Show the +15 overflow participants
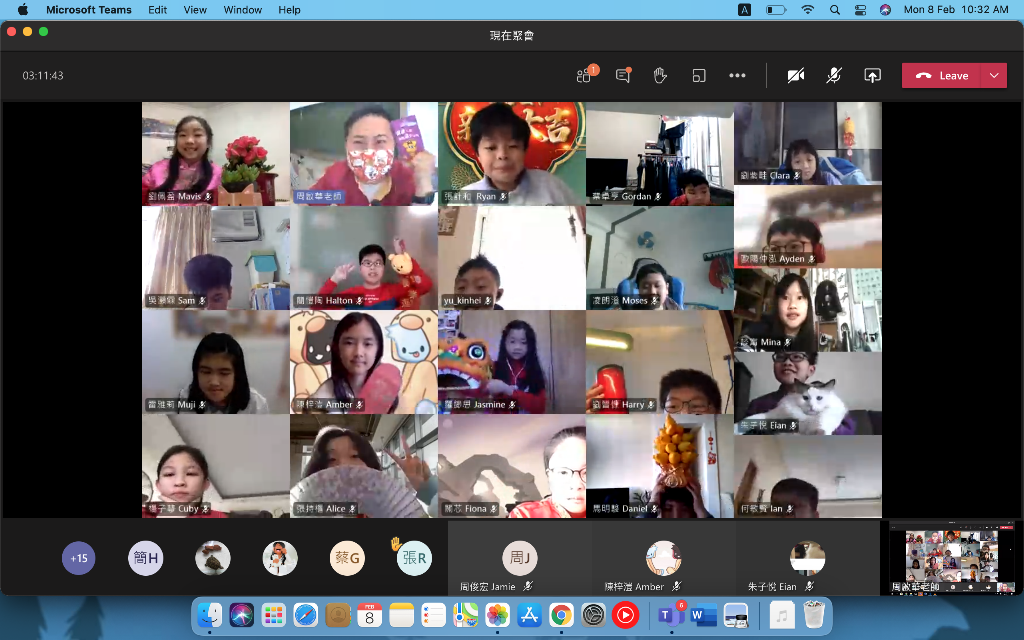 (x=79, y=558)
